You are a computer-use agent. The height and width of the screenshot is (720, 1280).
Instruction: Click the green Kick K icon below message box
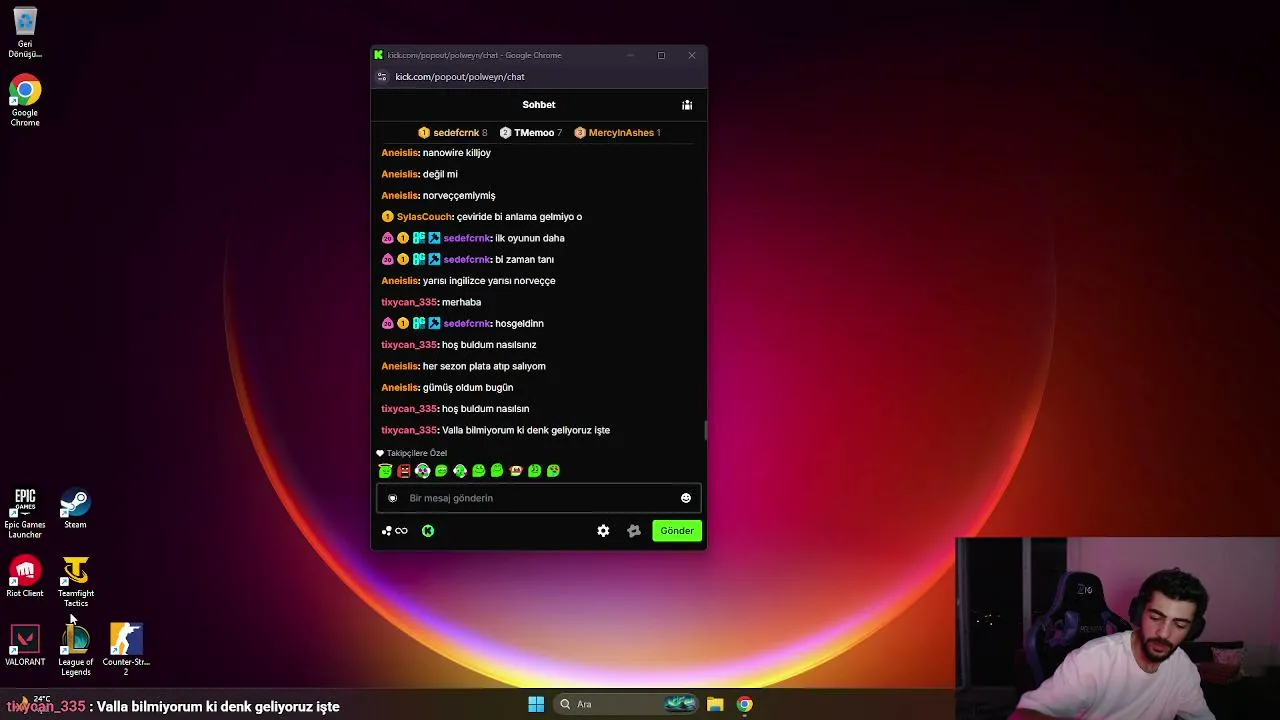(x=428, y=531)
